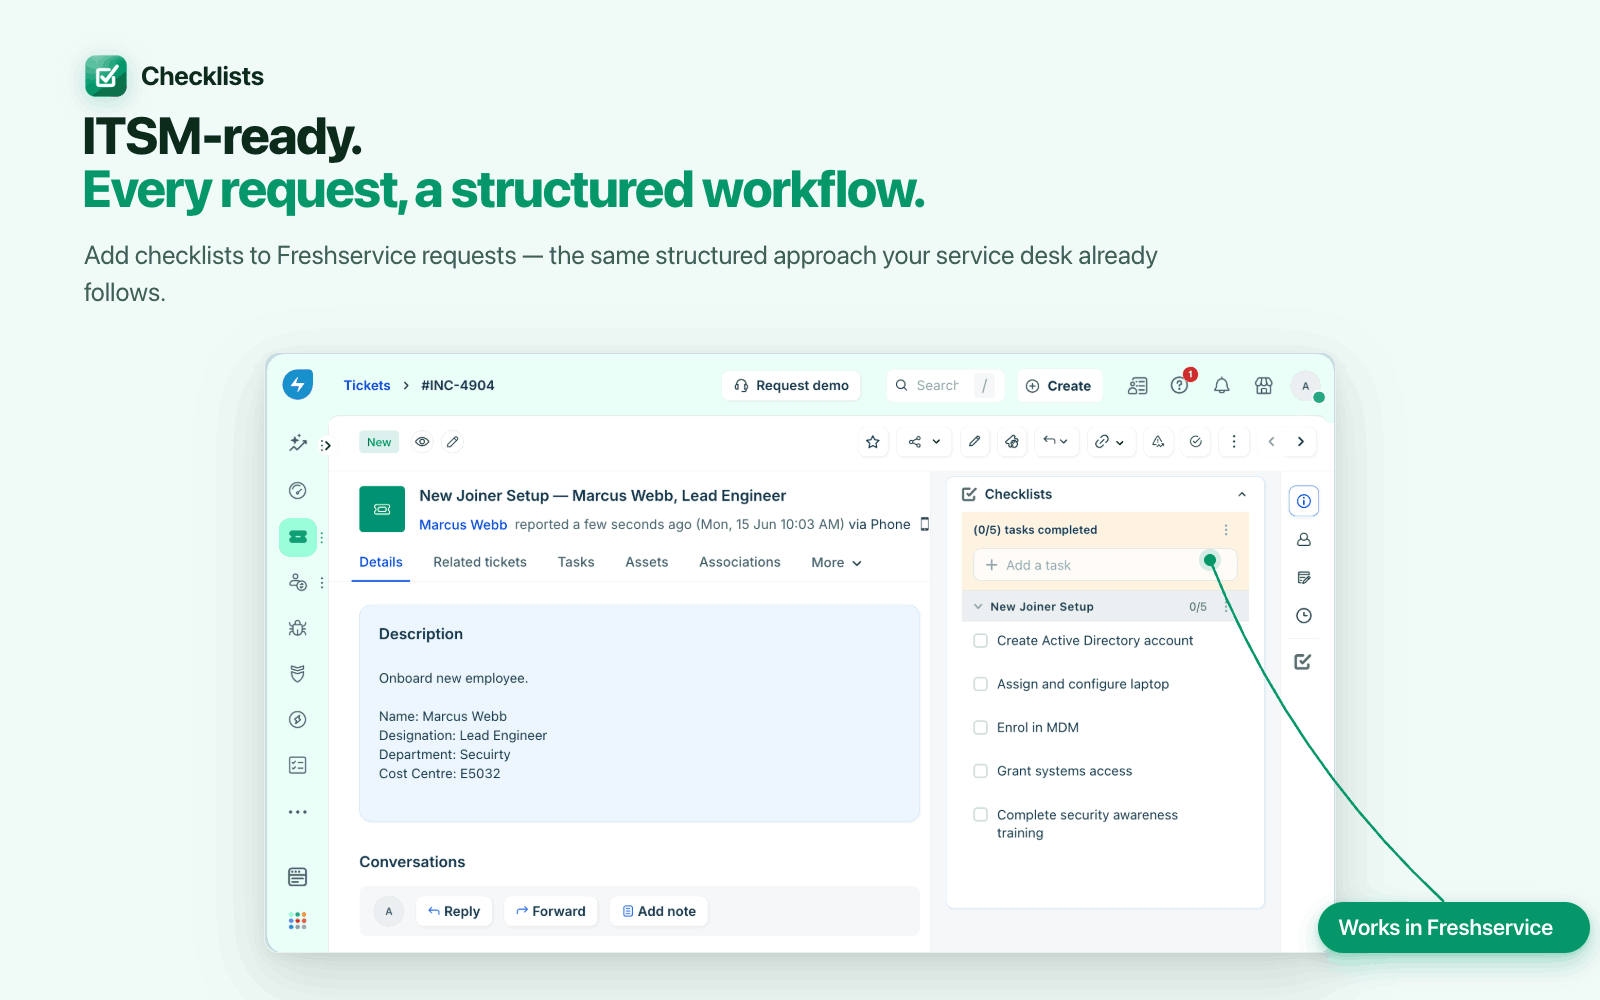Open the notes icon in right rail
This screenshot has height=1000, width=1600.
click(x=1304, y=578)
